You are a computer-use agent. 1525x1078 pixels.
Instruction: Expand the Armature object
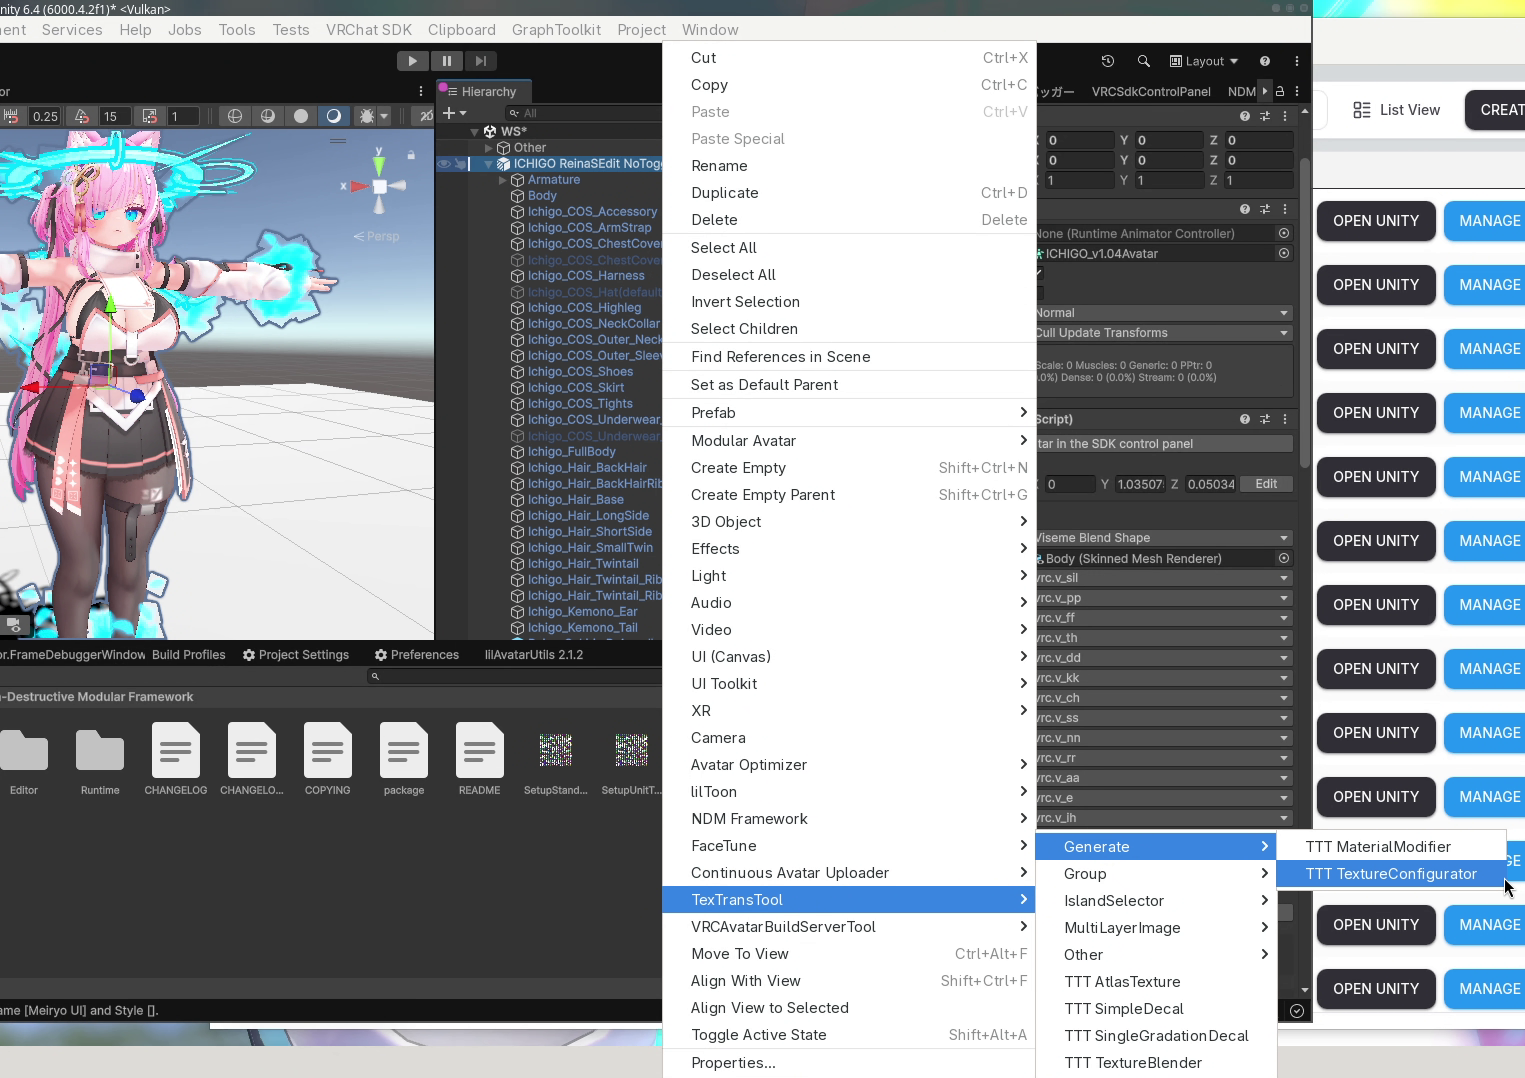point(503,180)
